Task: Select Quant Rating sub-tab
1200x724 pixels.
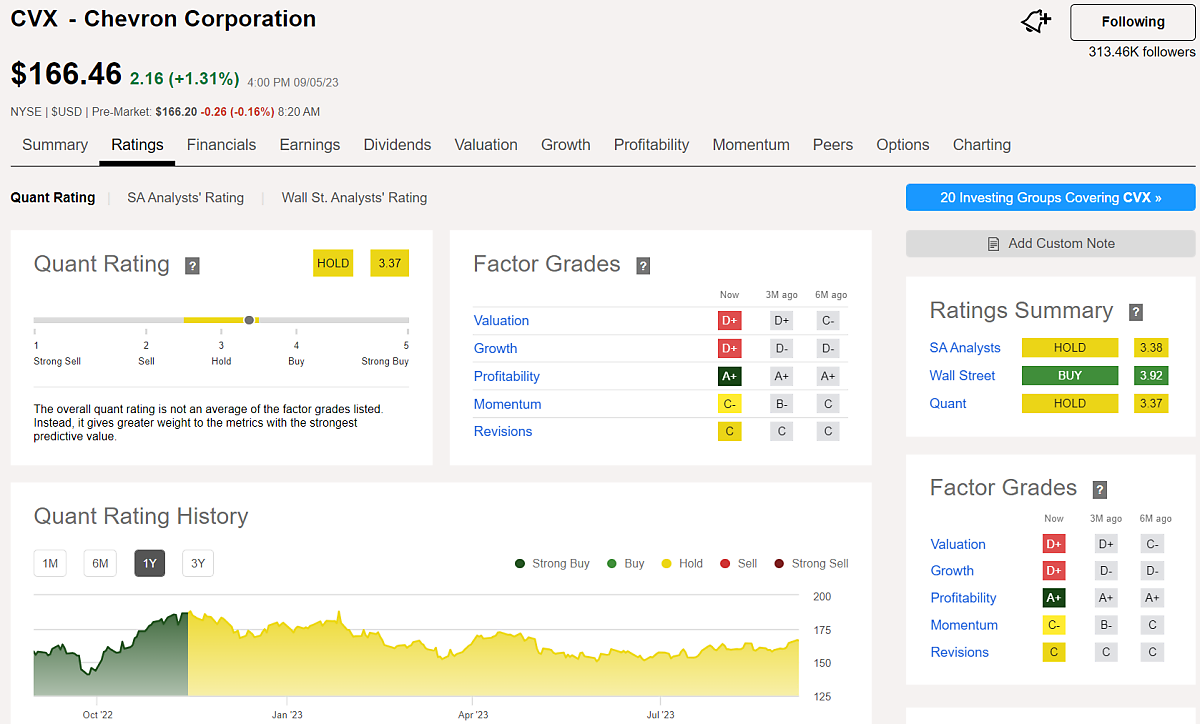Action: point(53,198)
